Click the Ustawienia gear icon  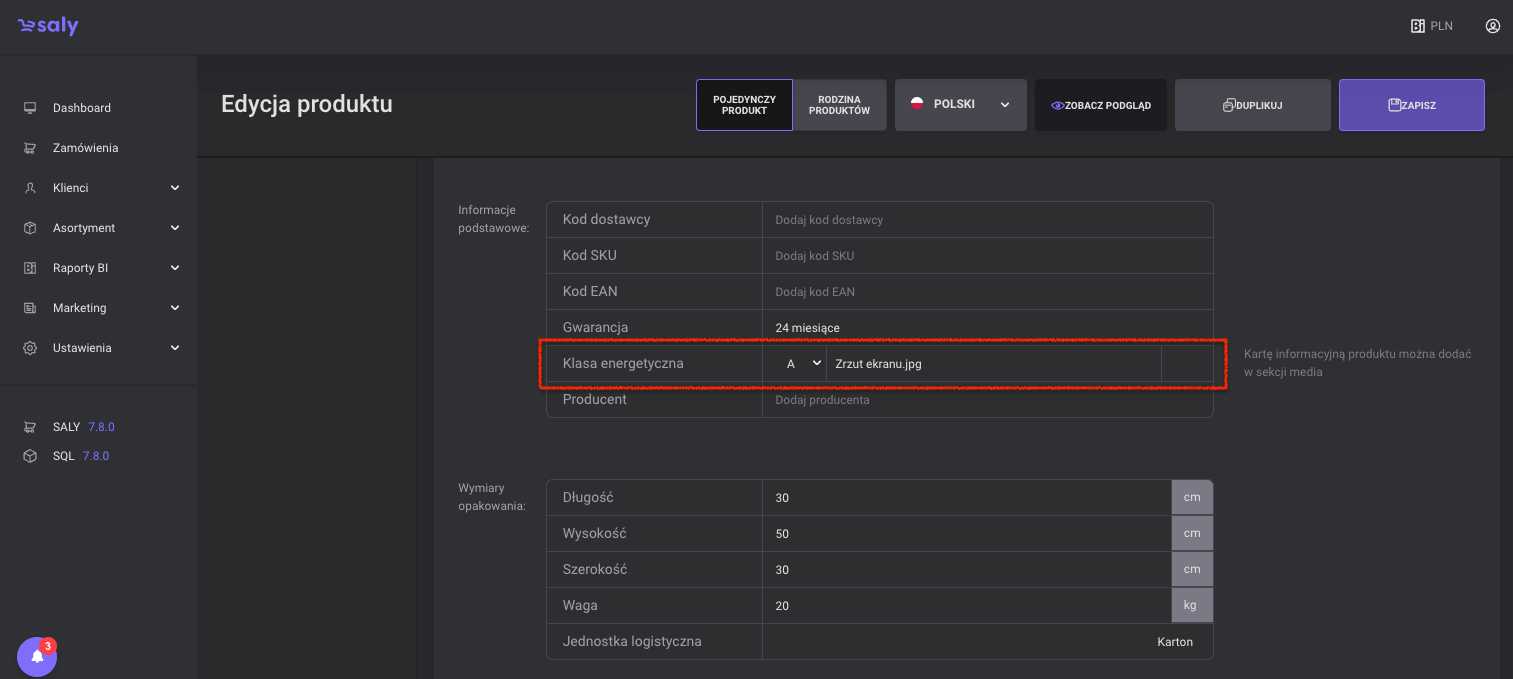(30, 348)
